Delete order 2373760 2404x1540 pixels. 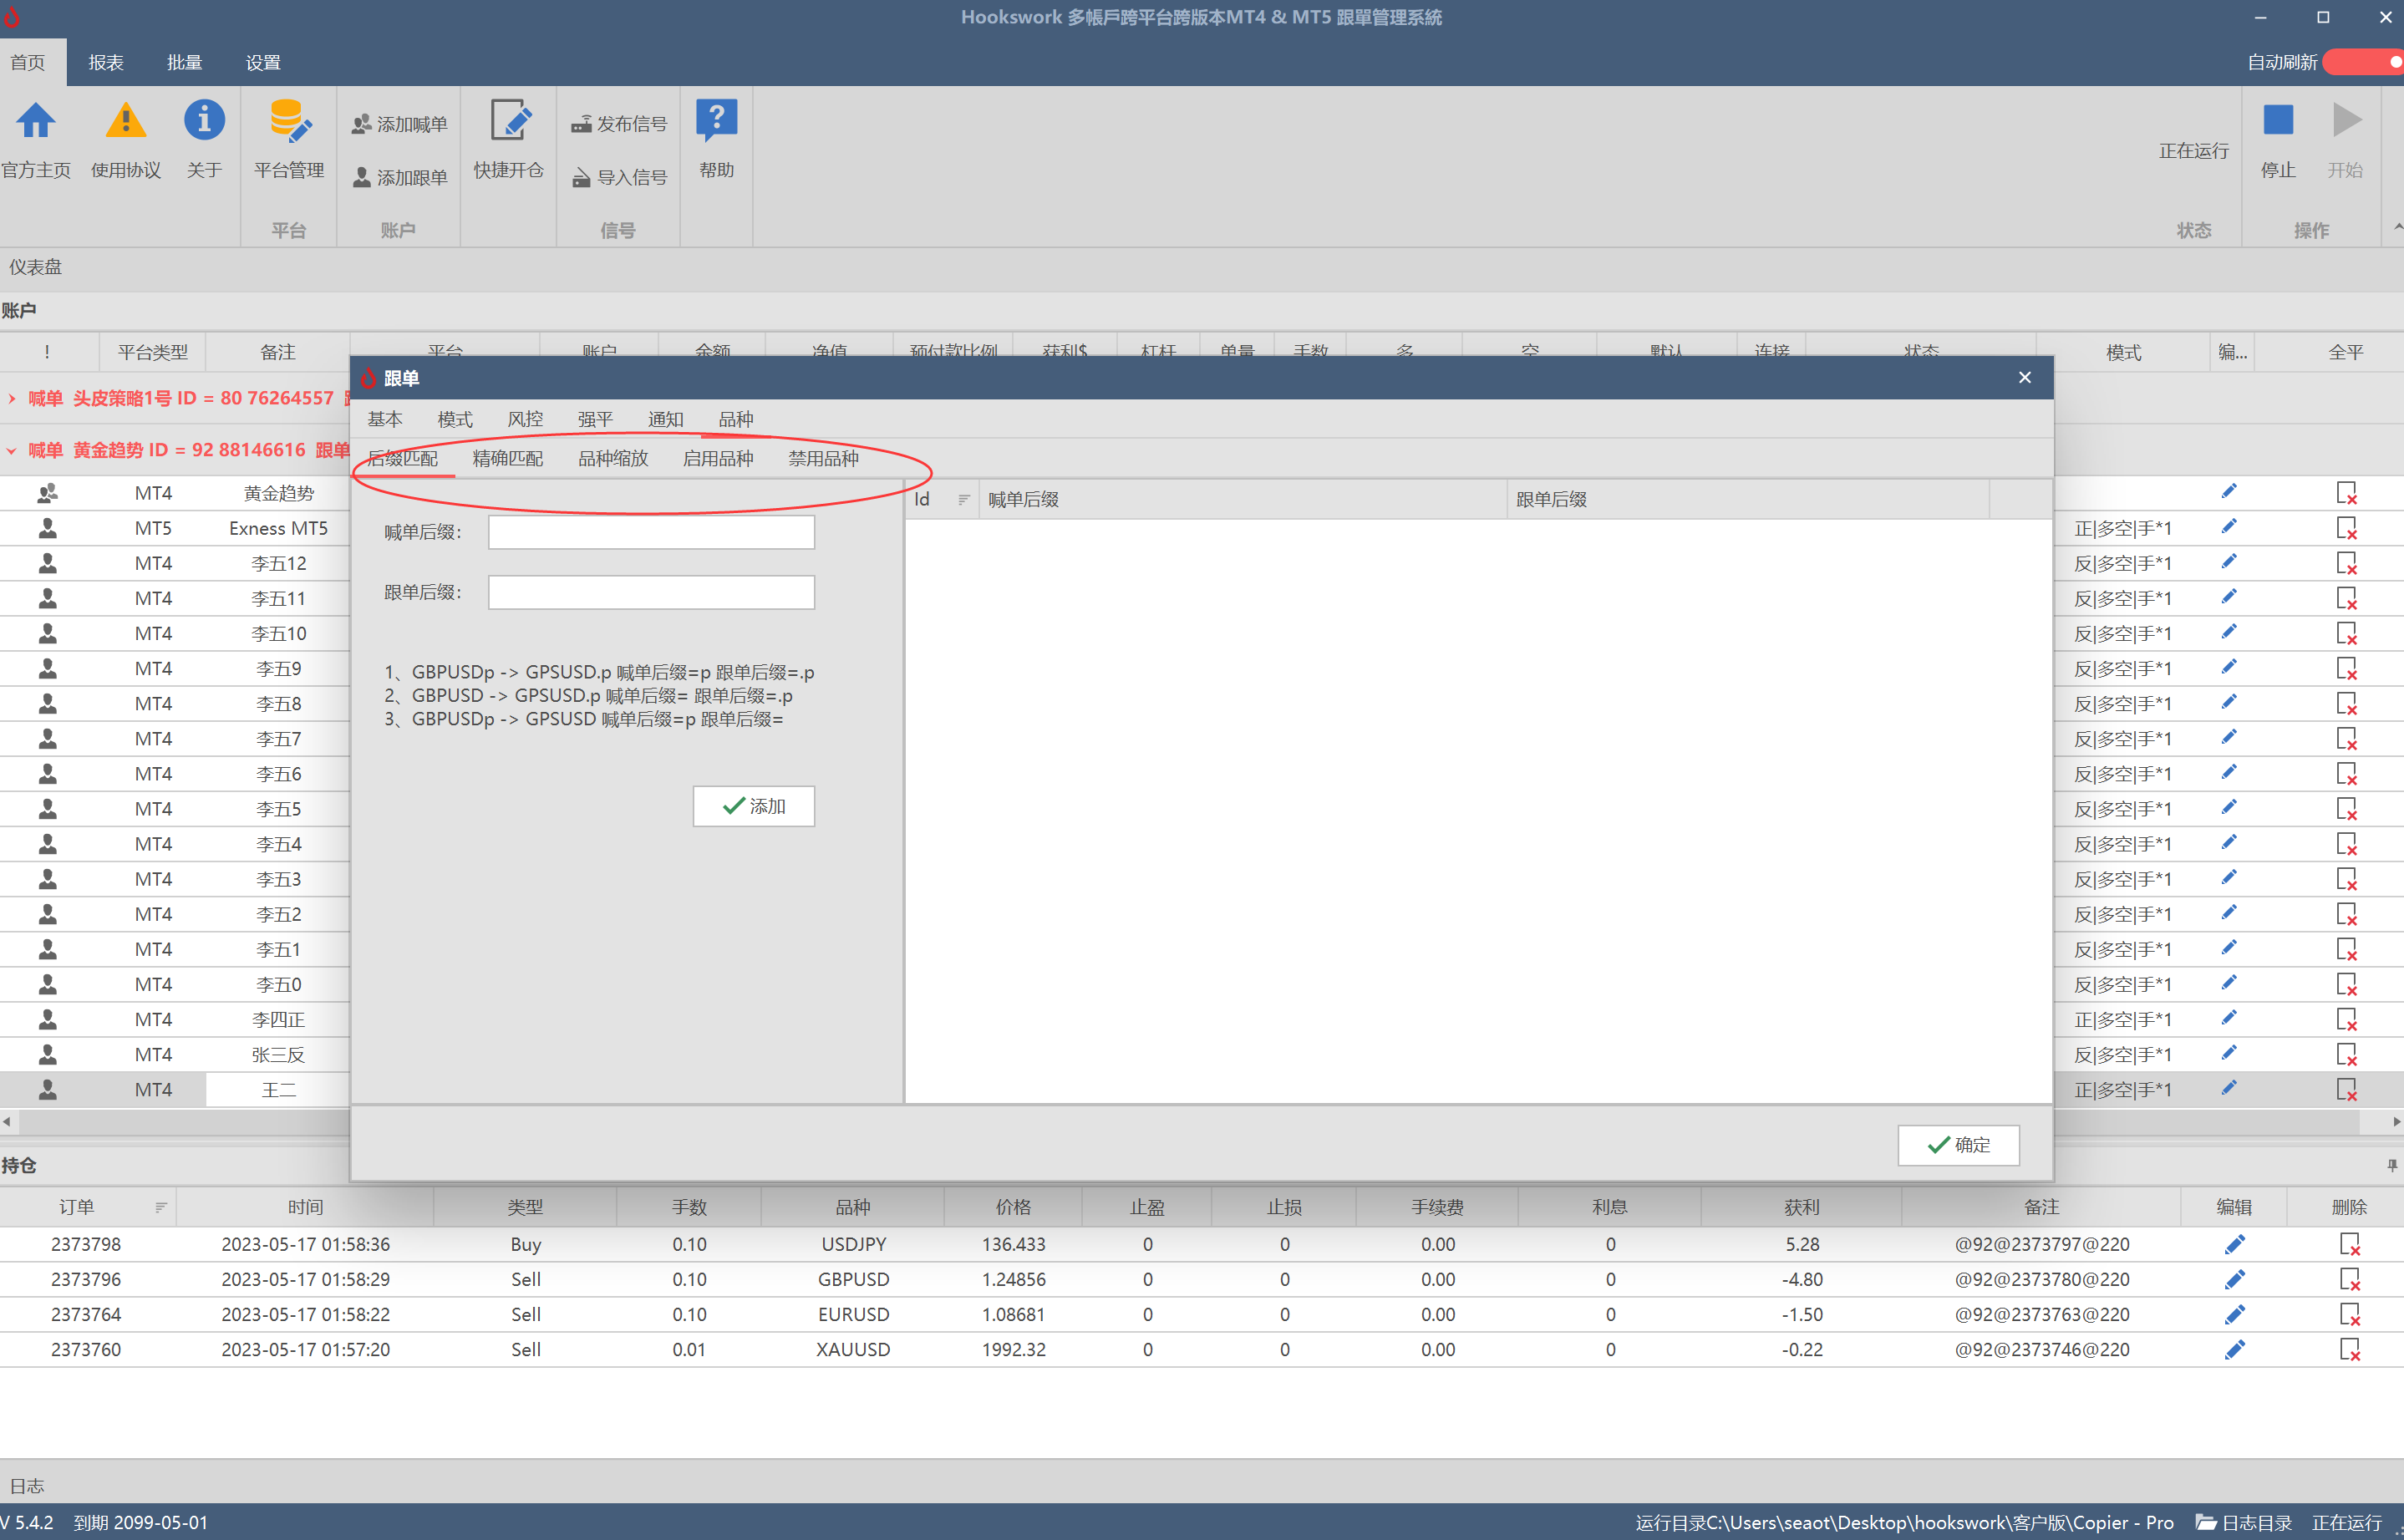[2349, 1349]
